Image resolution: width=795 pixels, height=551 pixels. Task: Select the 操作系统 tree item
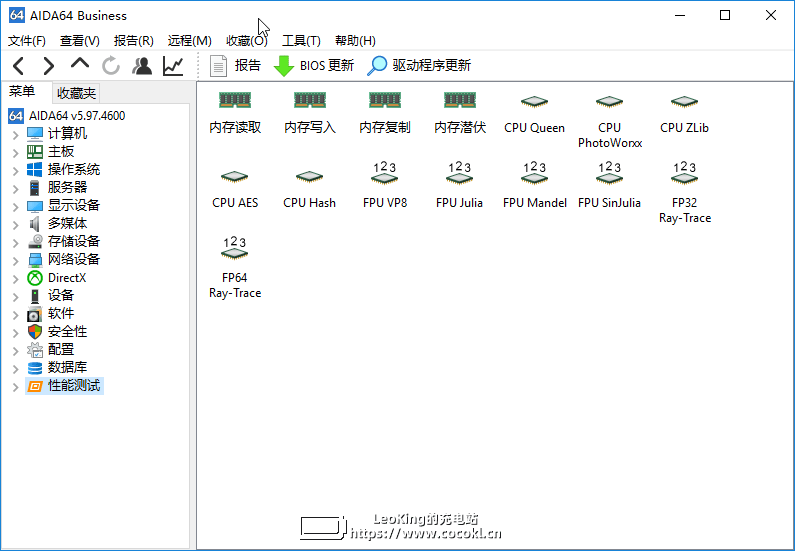tap(64, 170)
